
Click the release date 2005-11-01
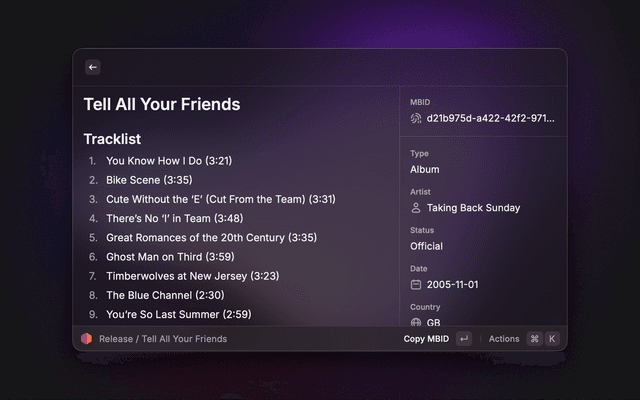pos(452,284)
